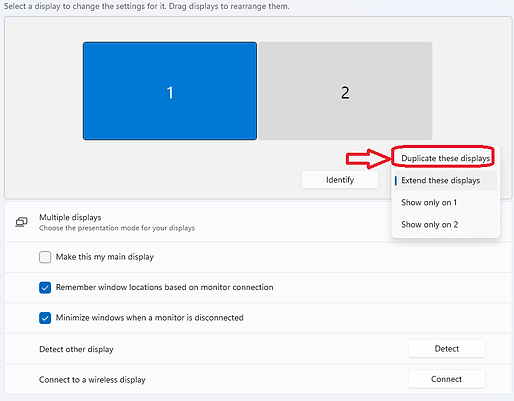Select display 1 in the arrangement preview
This screenshot has height=401, width=514.
170,91
